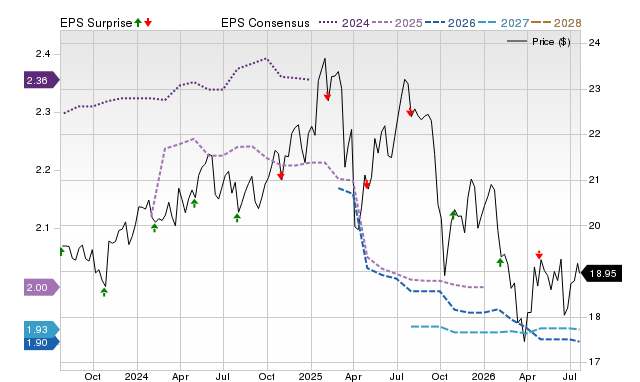Click the red surprise arrow near May 2025
The width and height of the screenshot is (640, 382).
(x=367, y=184)
